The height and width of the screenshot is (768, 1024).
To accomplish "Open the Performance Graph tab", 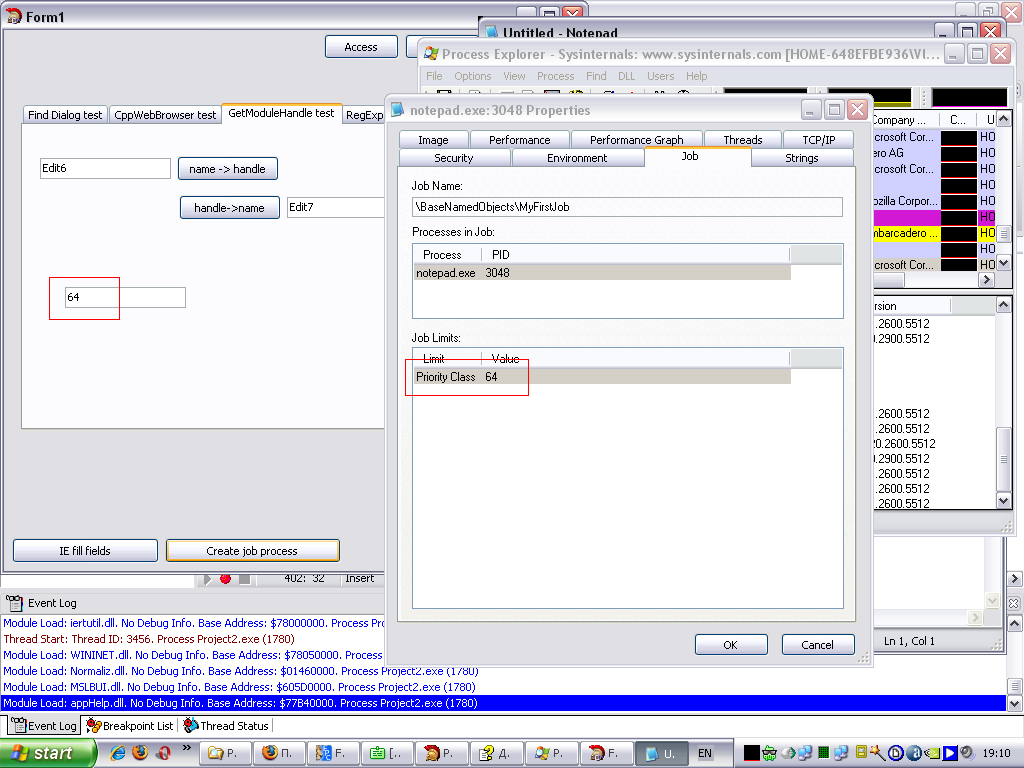I will click(x=636, y=140).
